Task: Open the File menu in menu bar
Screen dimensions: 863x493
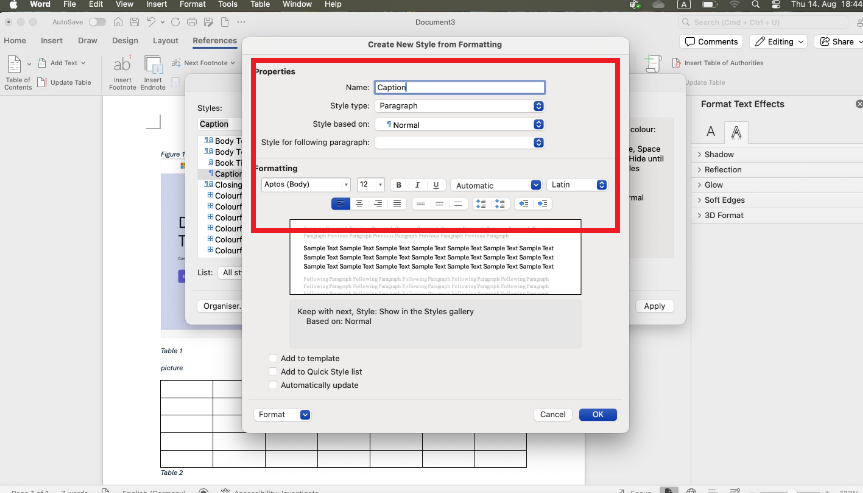Action: click(x=69, y=4)
